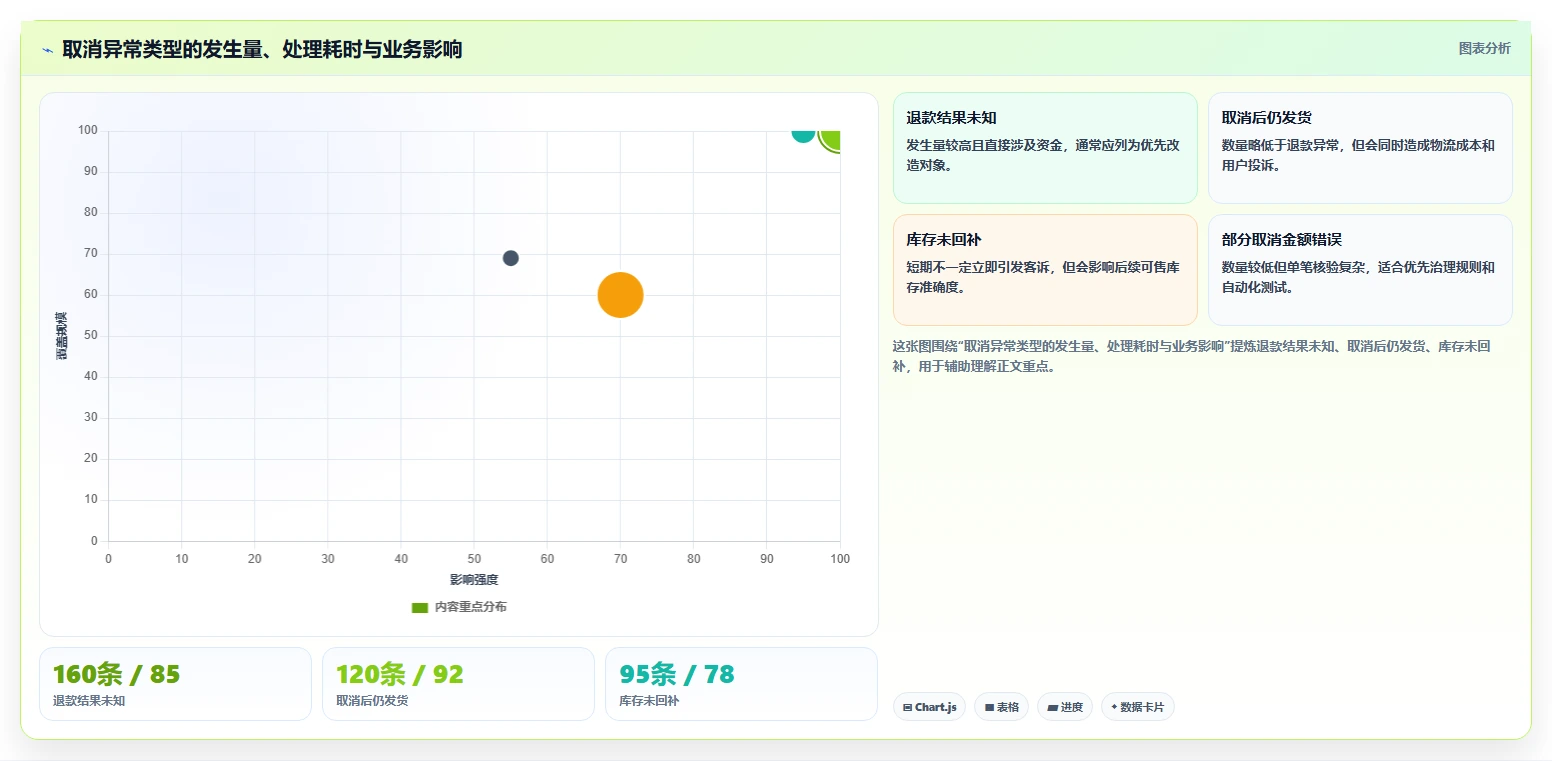This screenshot has width=1552, height=761.
Task: Click the text 发生量较高且直接涉及资金
Action: coord(985,145)
